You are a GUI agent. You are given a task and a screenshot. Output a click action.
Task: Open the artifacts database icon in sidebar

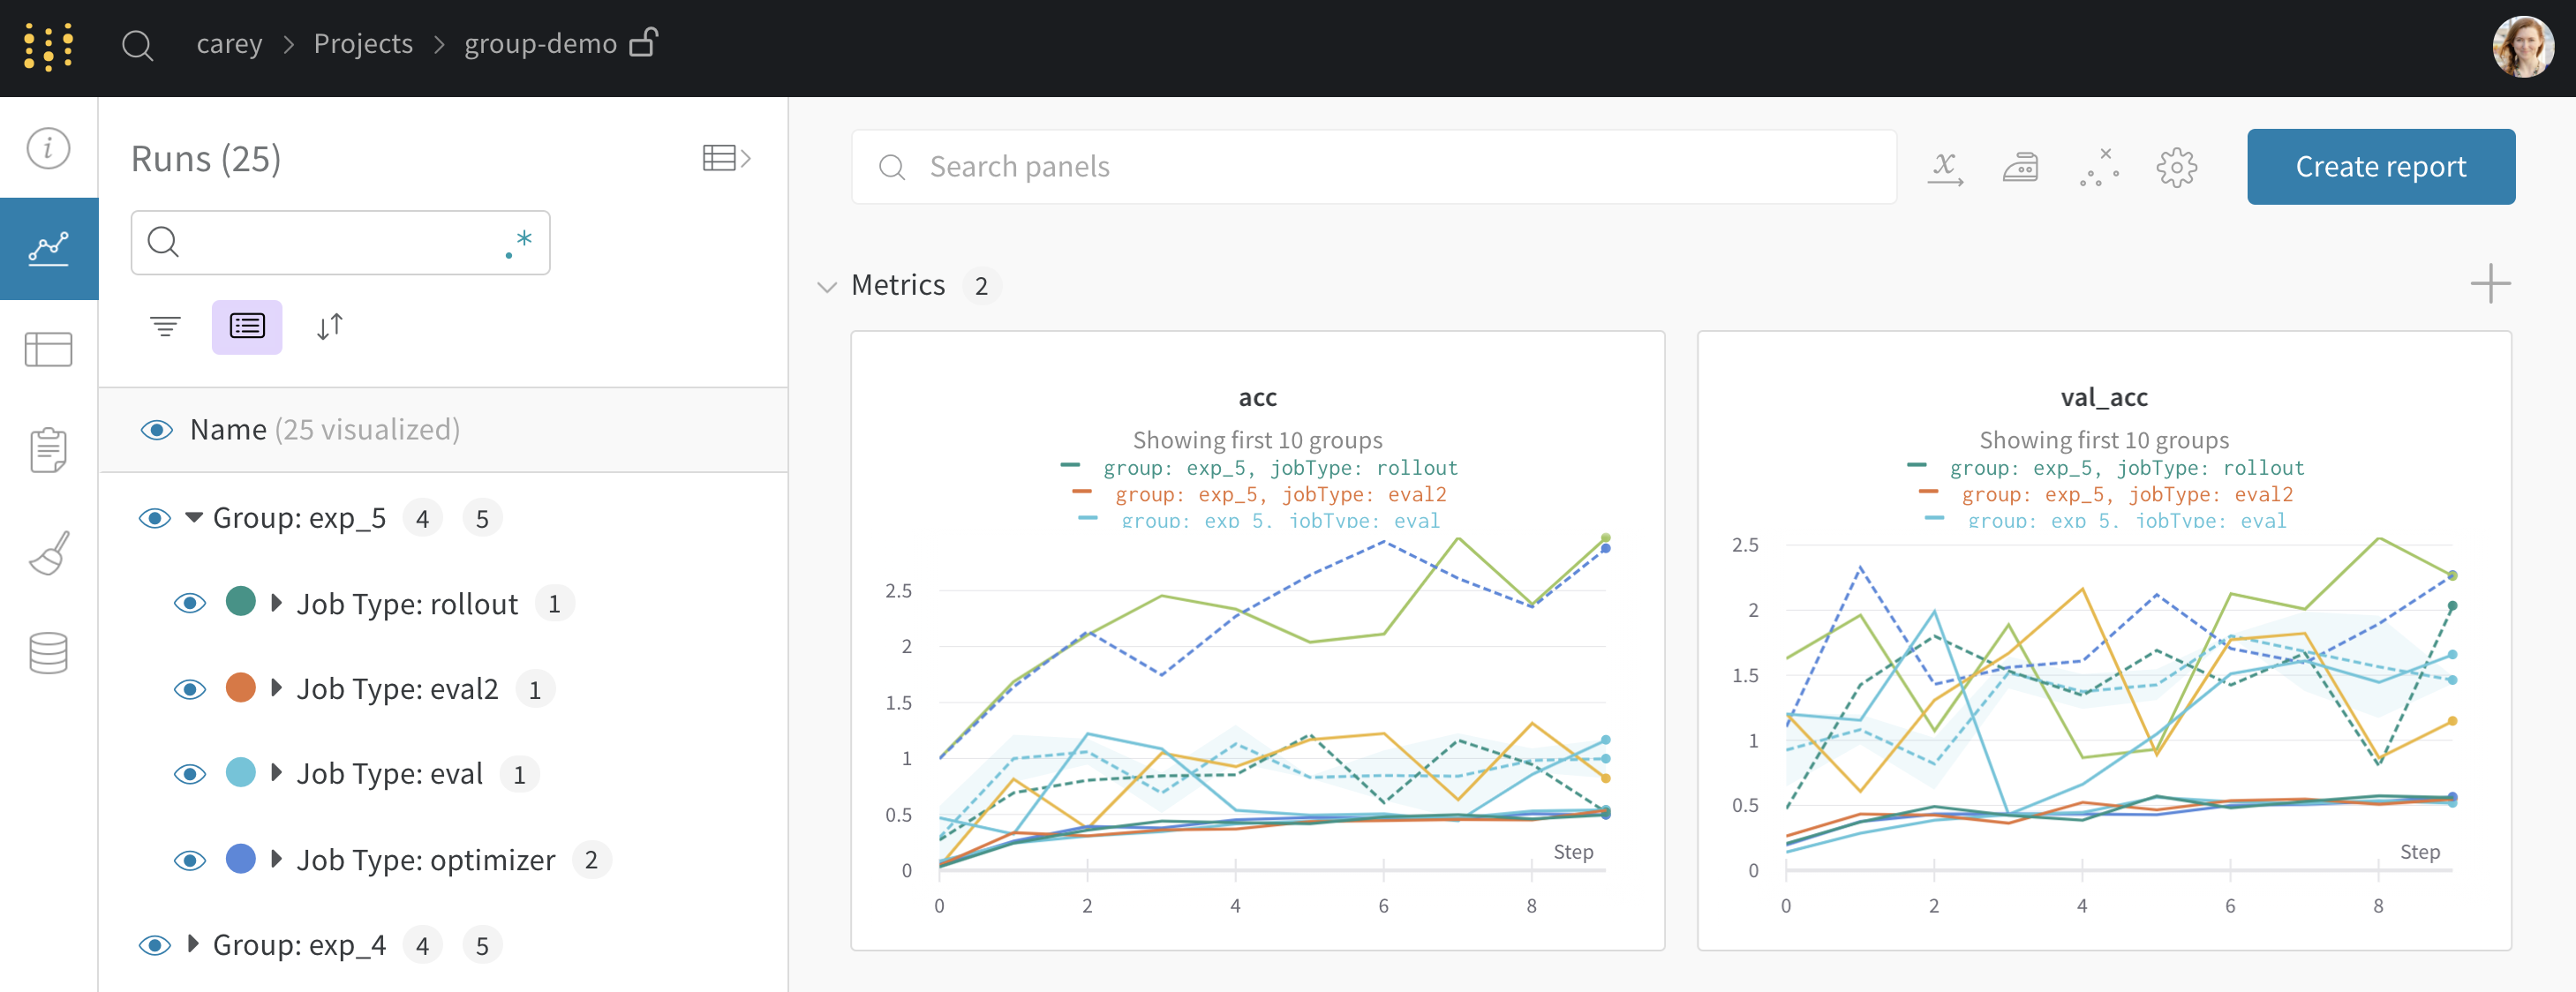pos(48,653)
